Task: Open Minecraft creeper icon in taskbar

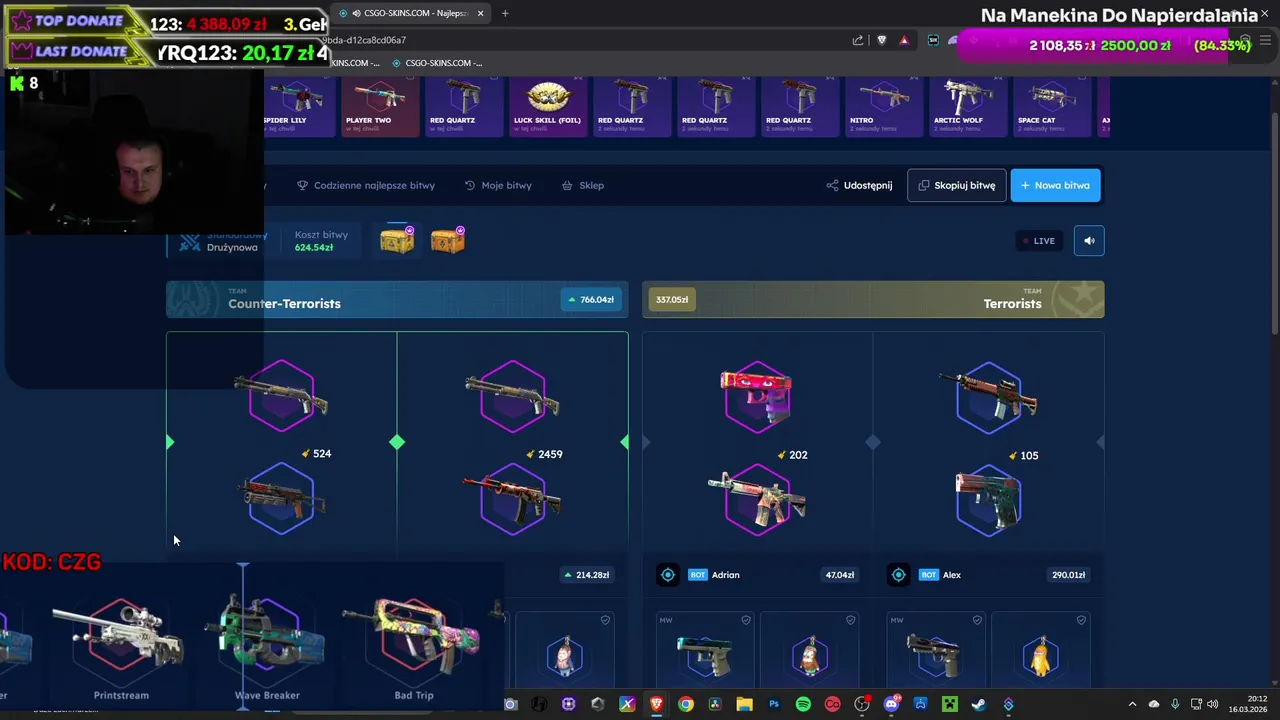Action: [949, 704]
